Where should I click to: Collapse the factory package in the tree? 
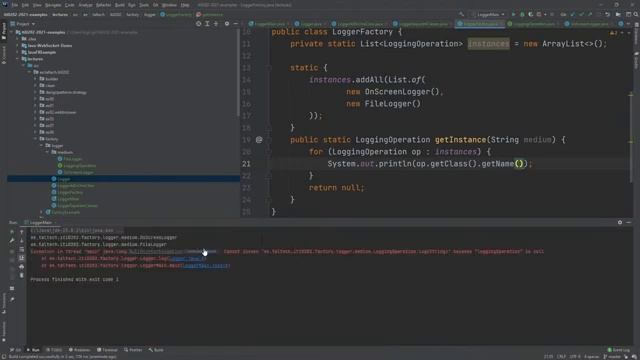(36, 139)
